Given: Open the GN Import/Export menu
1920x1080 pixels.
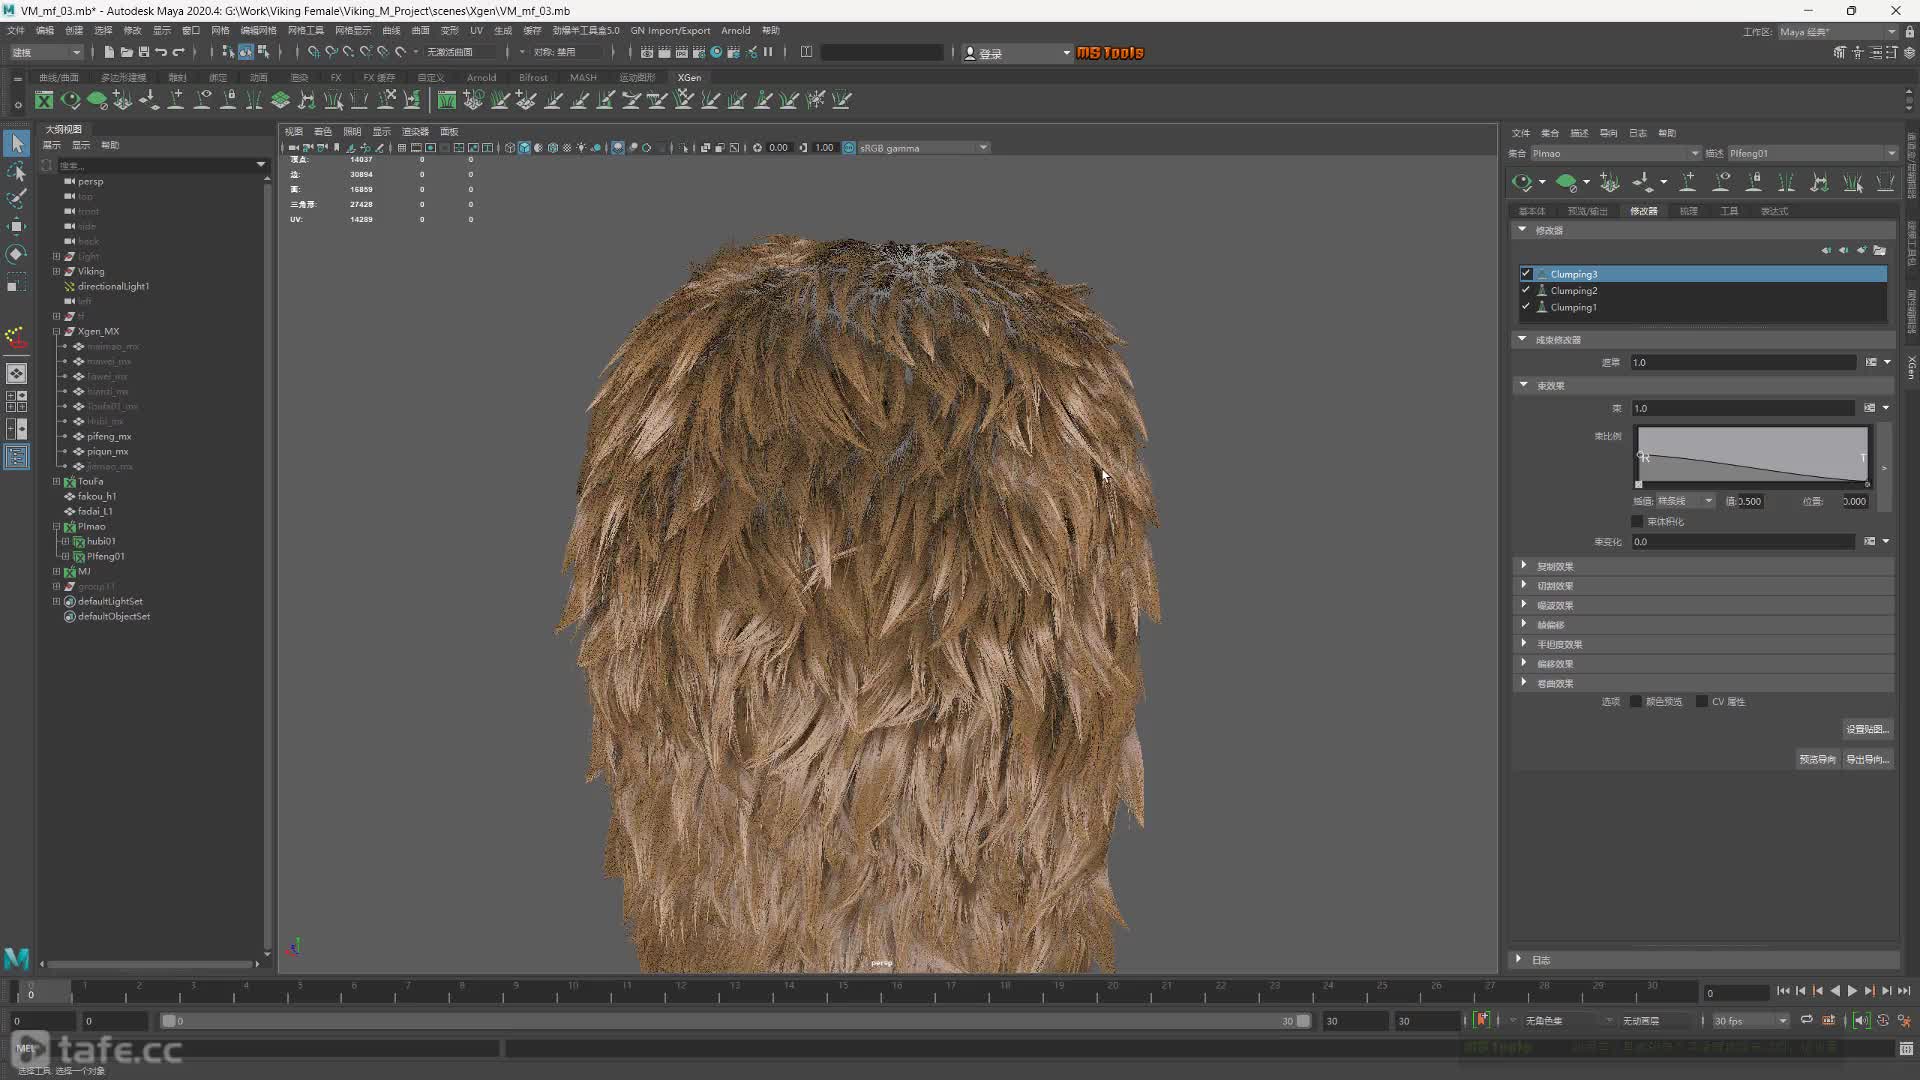Looking at the screenshot, I should 670,31.
